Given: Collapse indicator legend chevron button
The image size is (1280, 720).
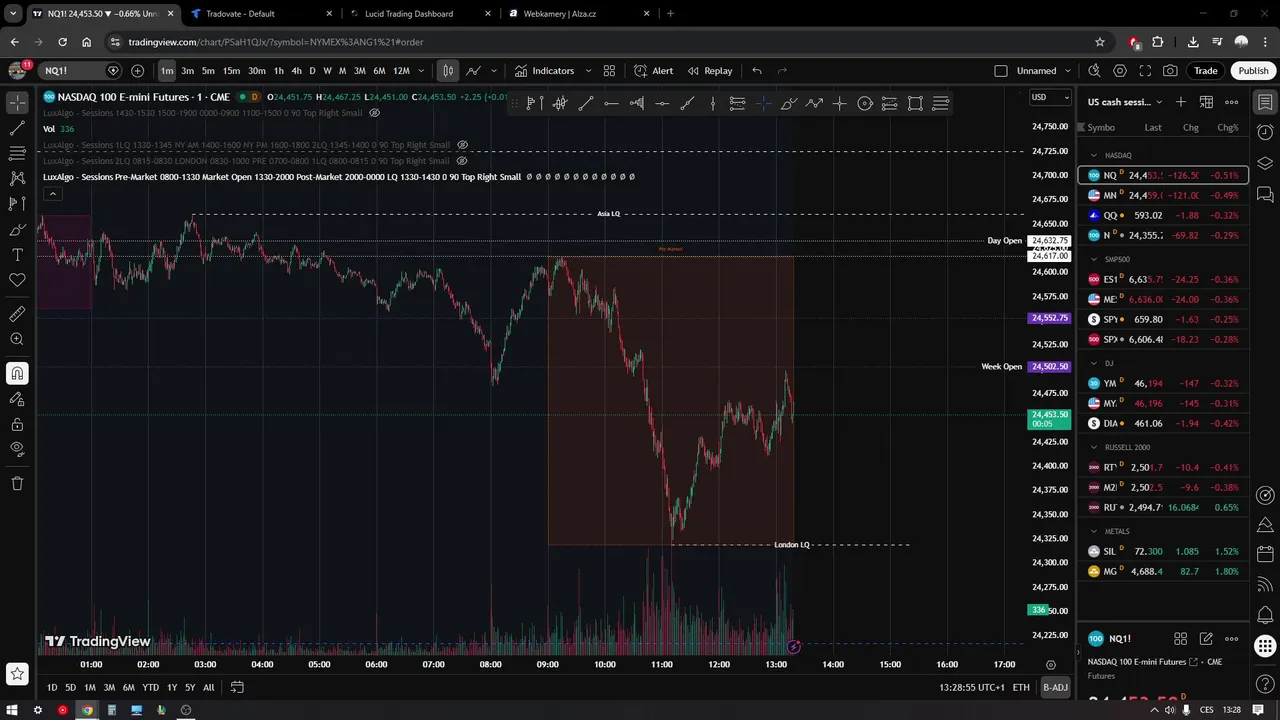Looking at the screenshot, I should (52, 194).
